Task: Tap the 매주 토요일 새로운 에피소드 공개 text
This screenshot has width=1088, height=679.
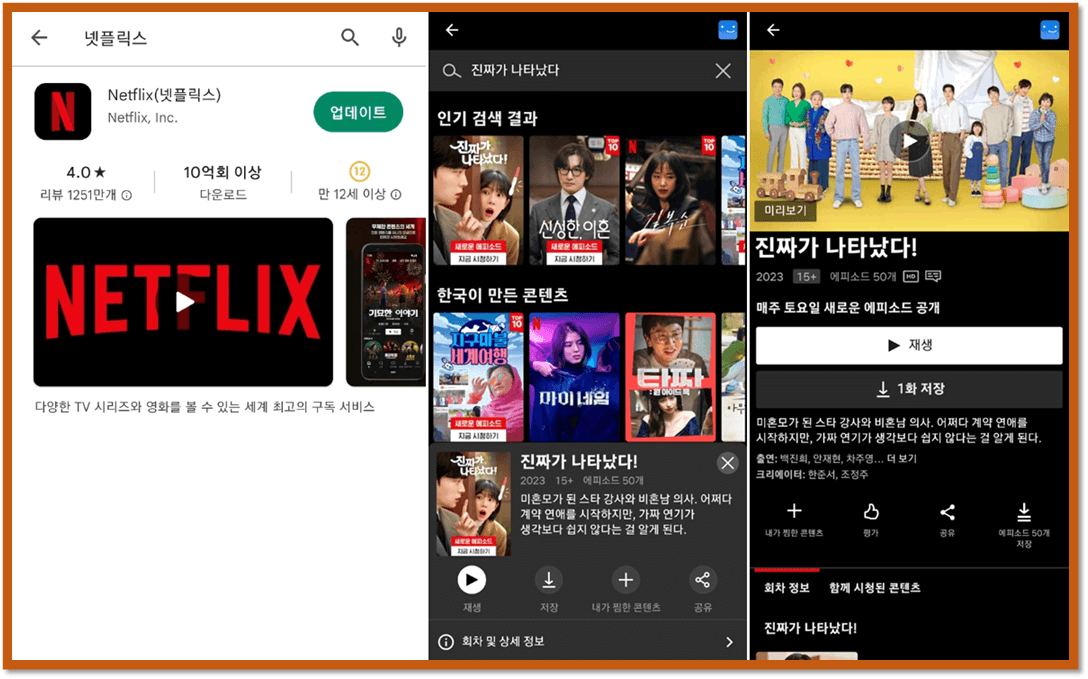Action: coord(848,308)
